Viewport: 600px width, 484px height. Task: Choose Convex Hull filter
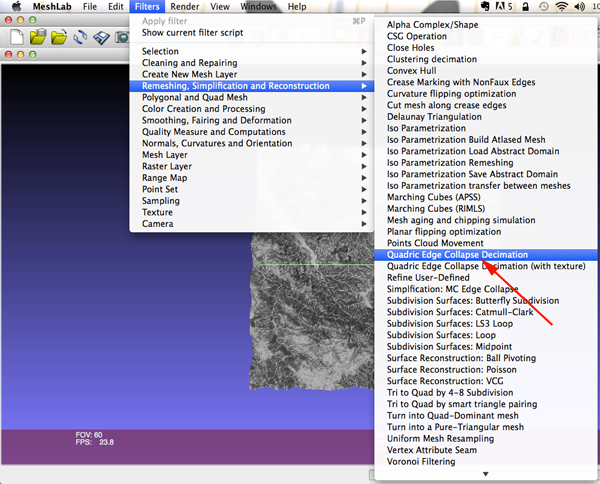(486, 70)
